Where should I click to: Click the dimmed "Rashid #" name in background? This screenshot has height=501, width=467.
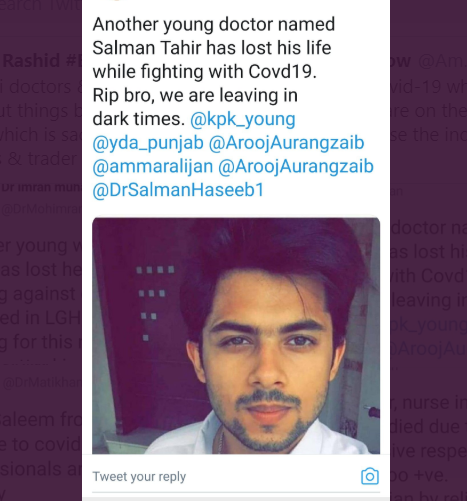[42, 61]
